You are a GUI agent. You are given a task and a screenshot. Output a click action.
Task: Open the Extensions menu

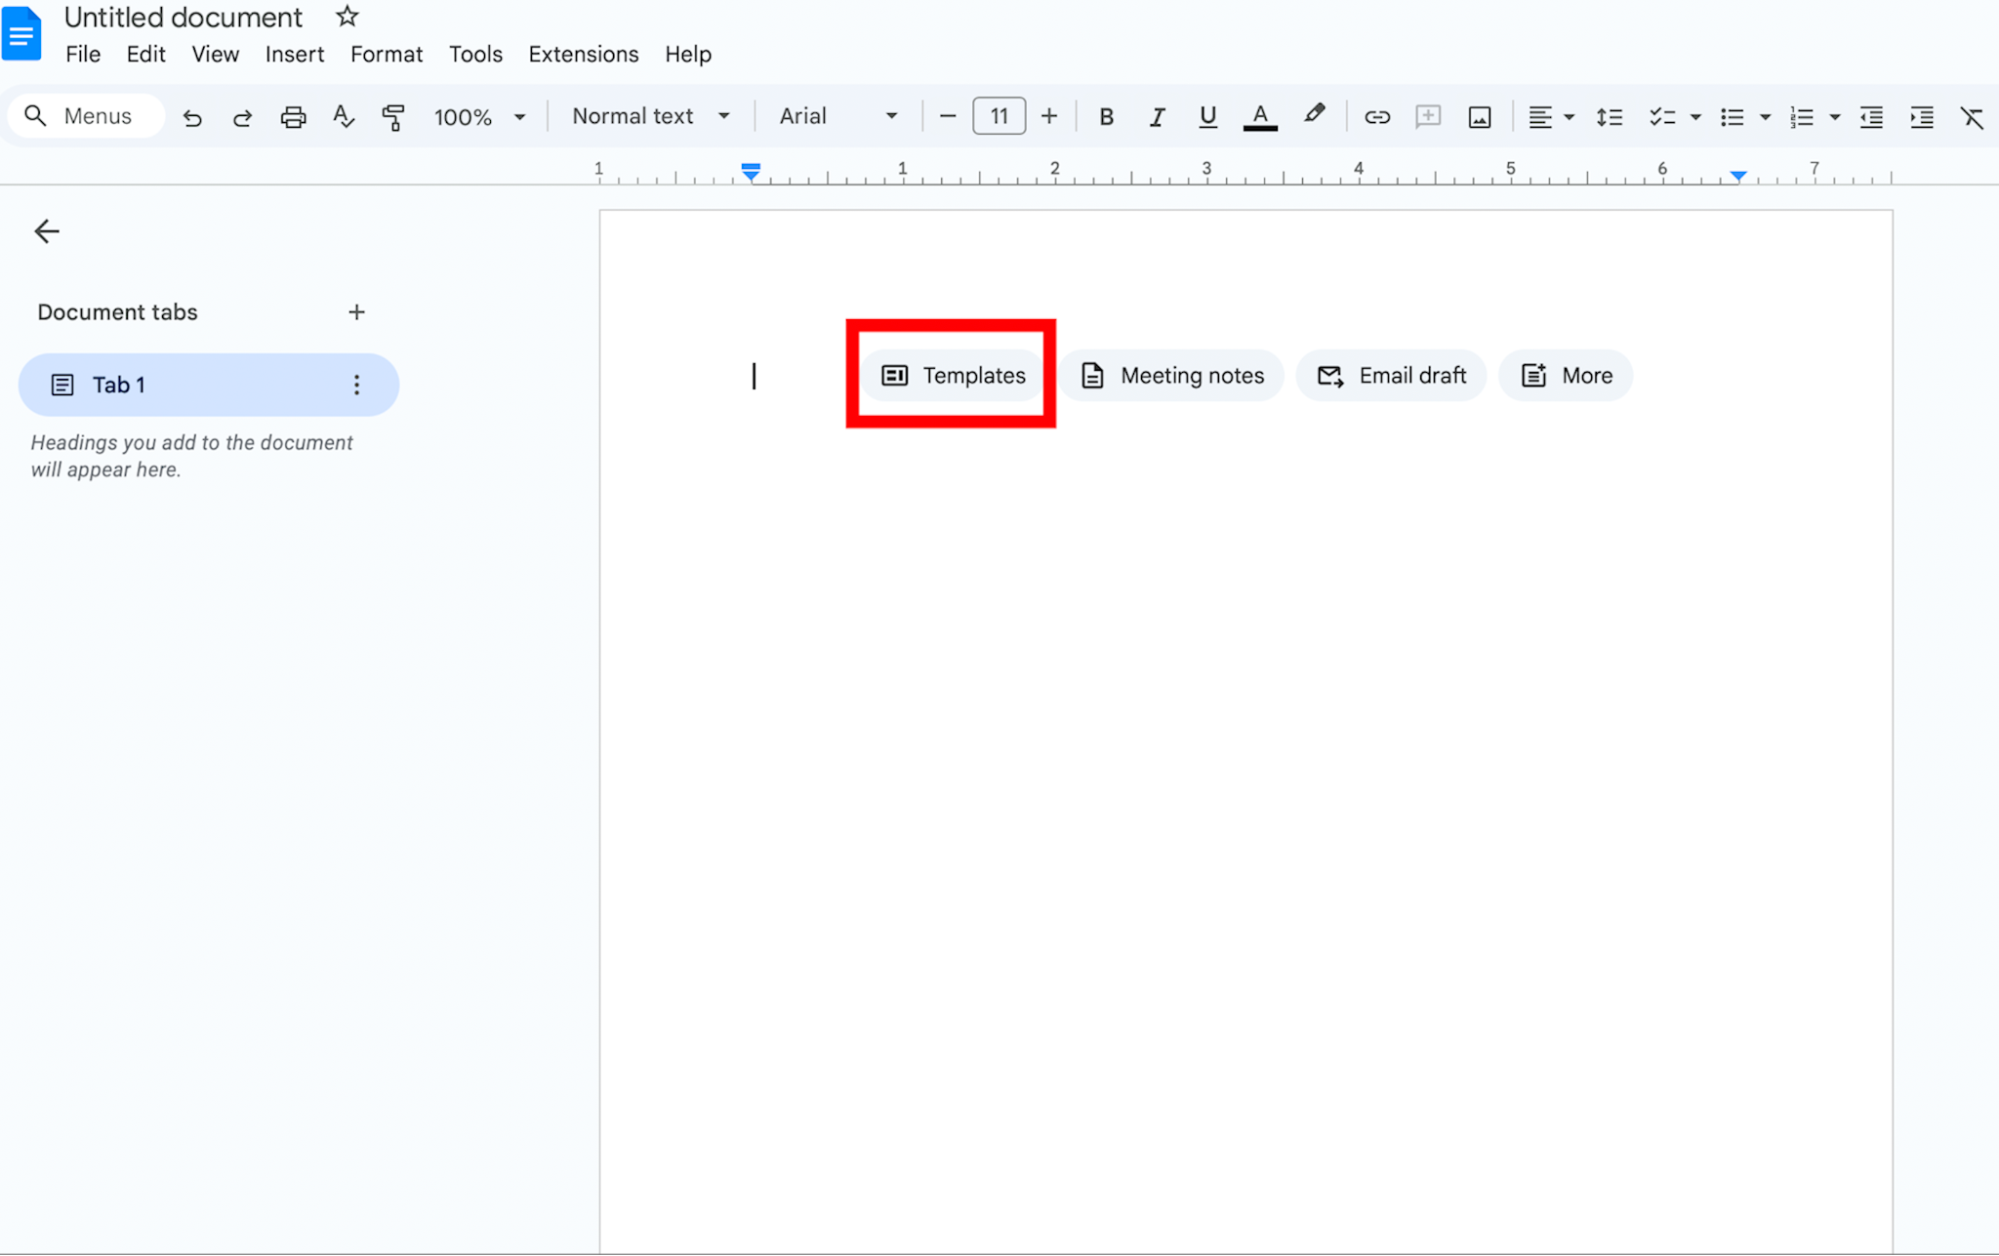[583, 54]
